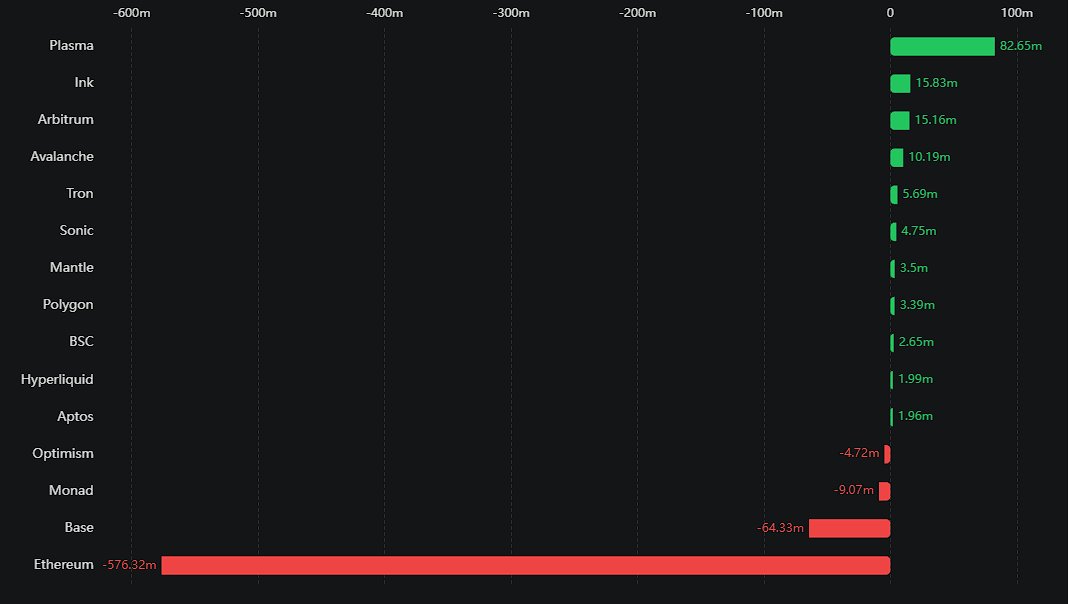This screenshot has height=604, width=1068.
Task: Select the Base chain label
Action: tap(79, 527)
